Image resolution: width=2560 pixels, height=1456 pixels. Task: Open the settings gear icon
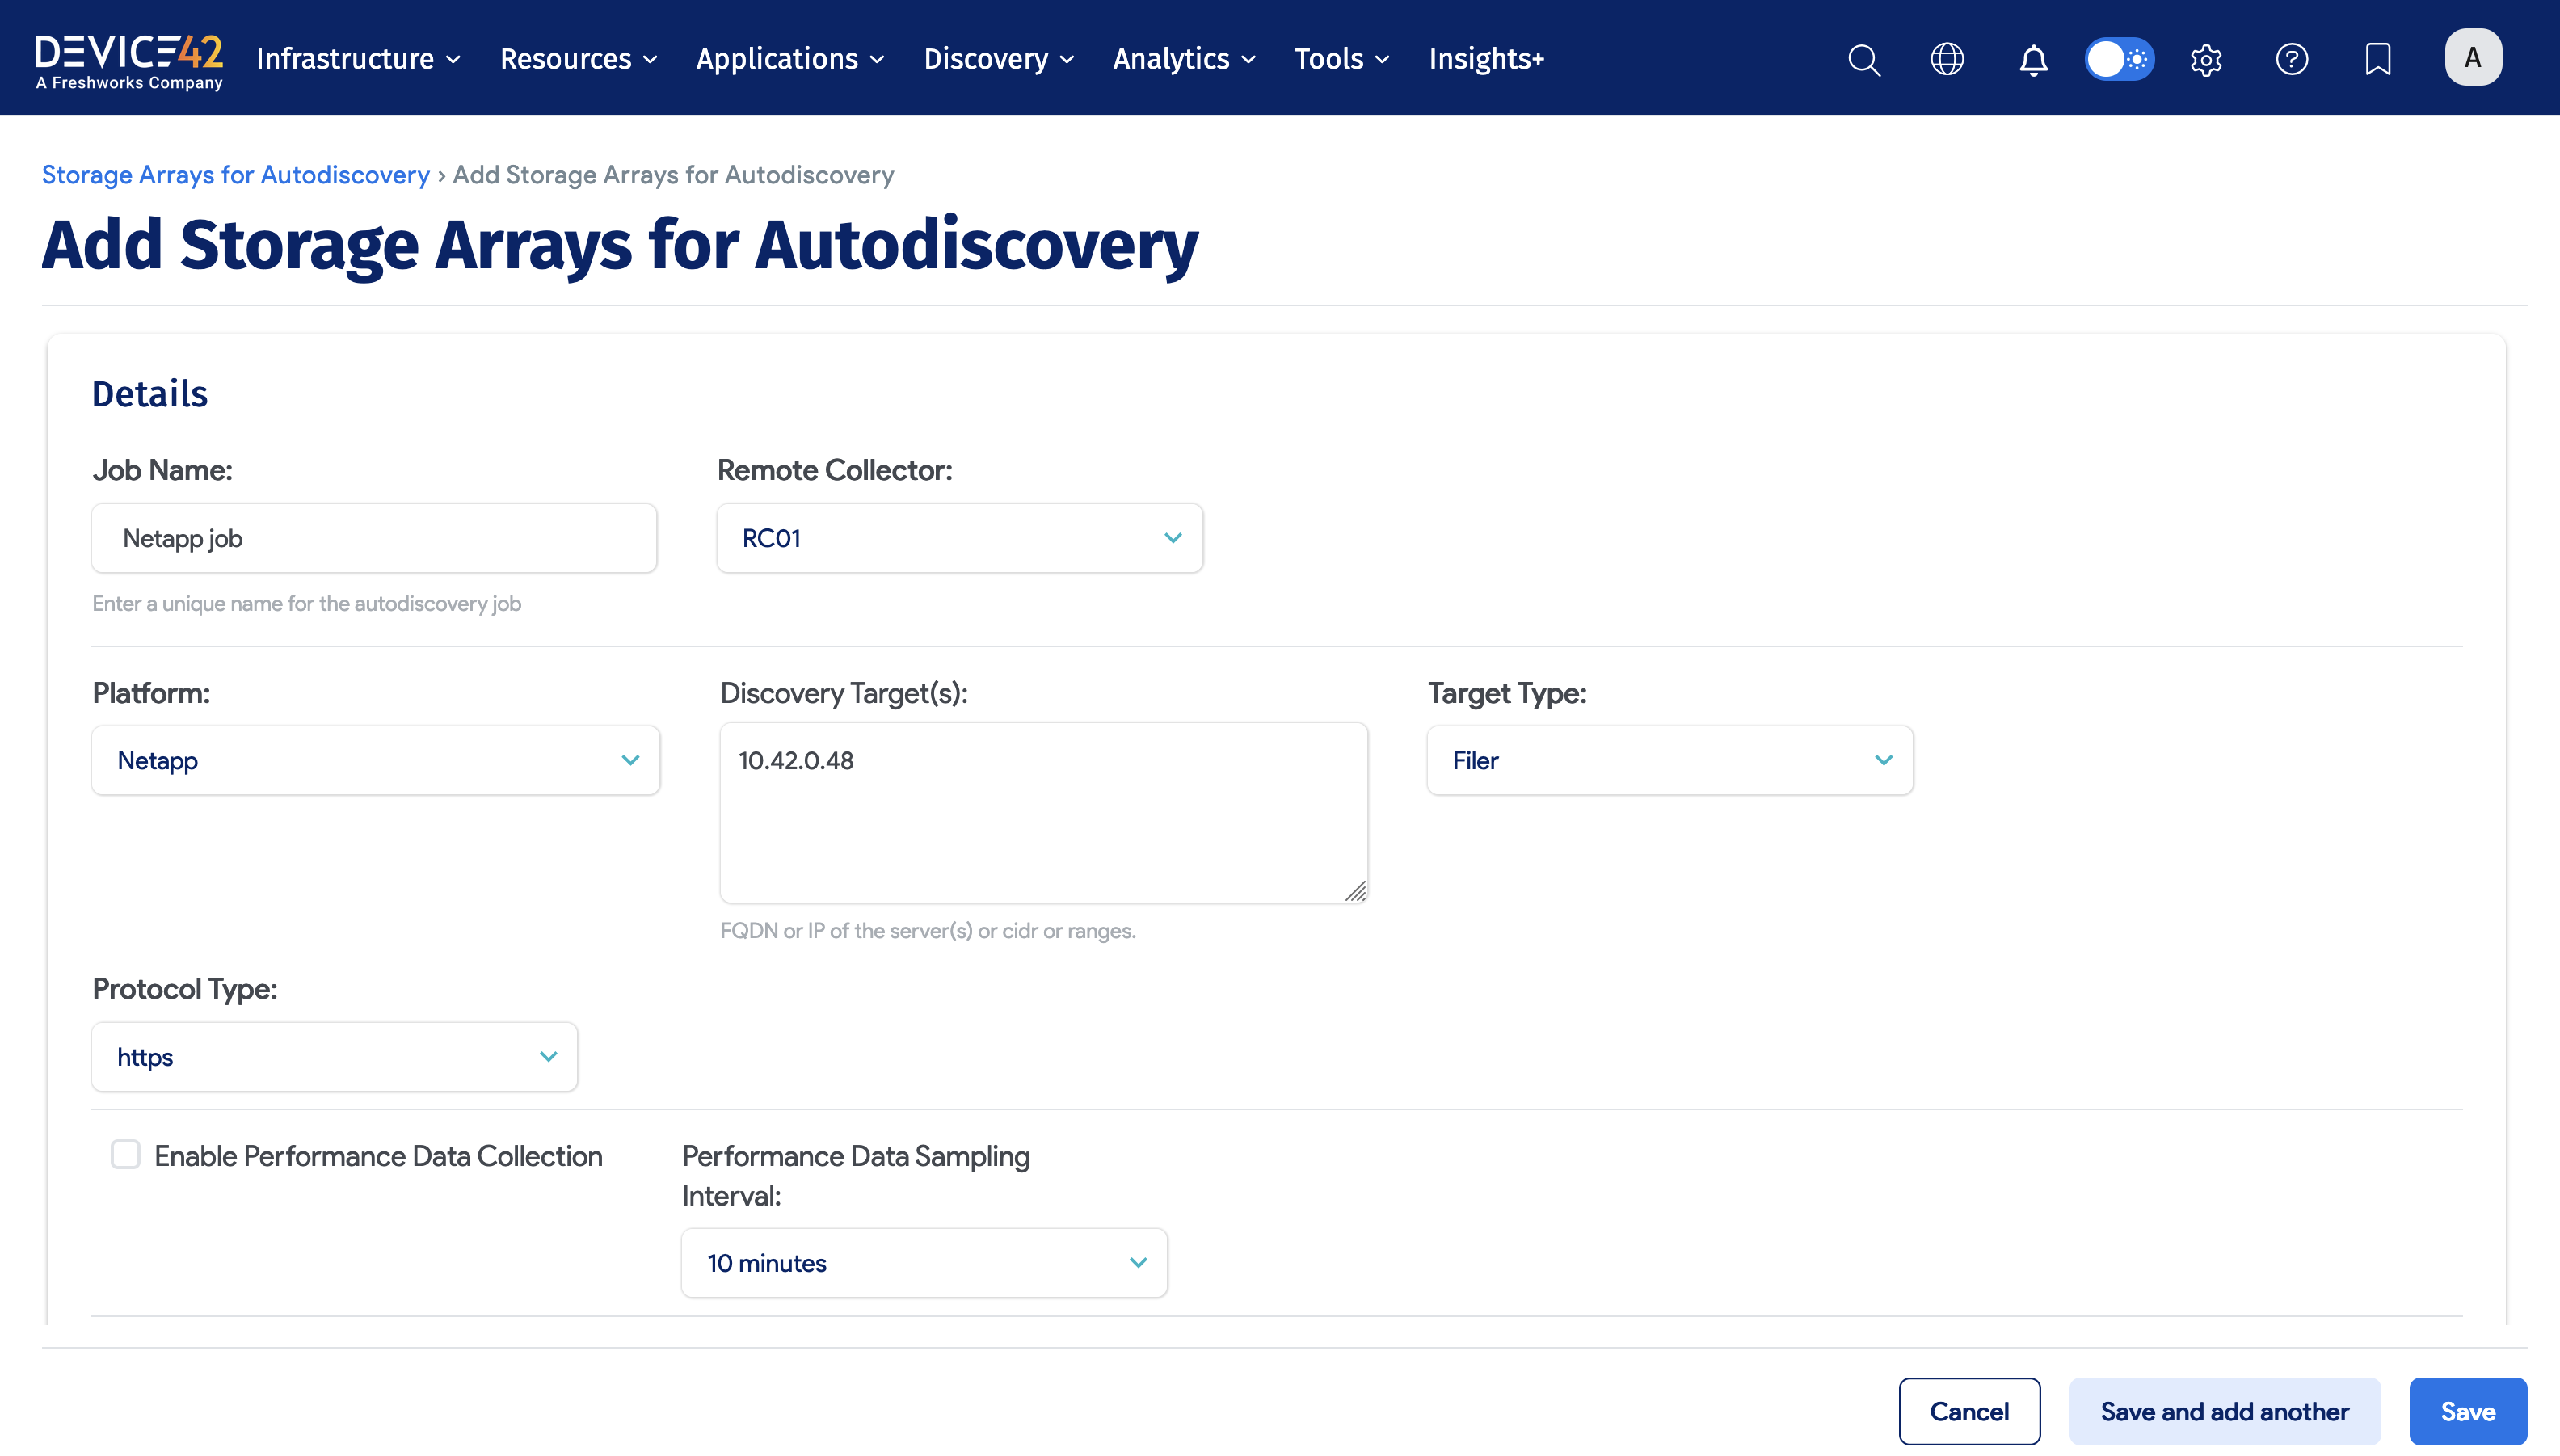point(2206,60)
